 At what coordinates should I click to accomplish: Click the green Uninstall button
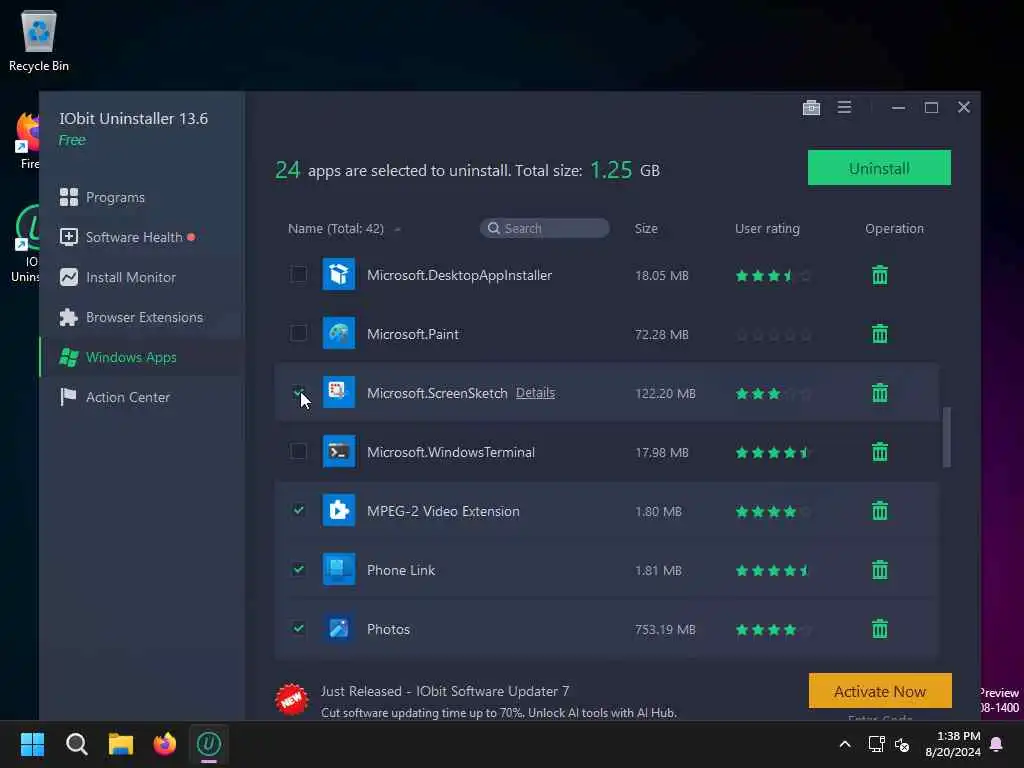(879, 168)
